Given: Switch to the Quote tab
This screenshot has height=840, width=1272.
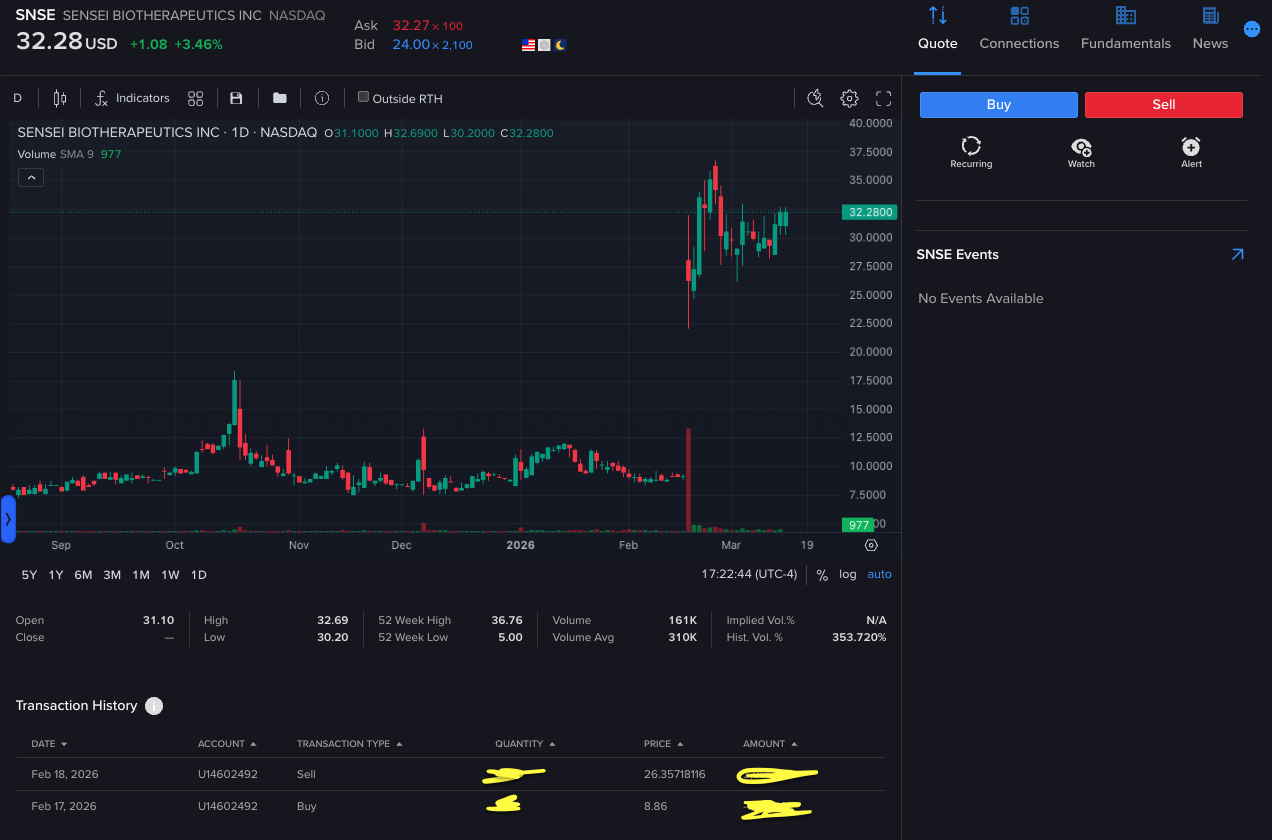Looking at the screenshot, I should point(938,30).
